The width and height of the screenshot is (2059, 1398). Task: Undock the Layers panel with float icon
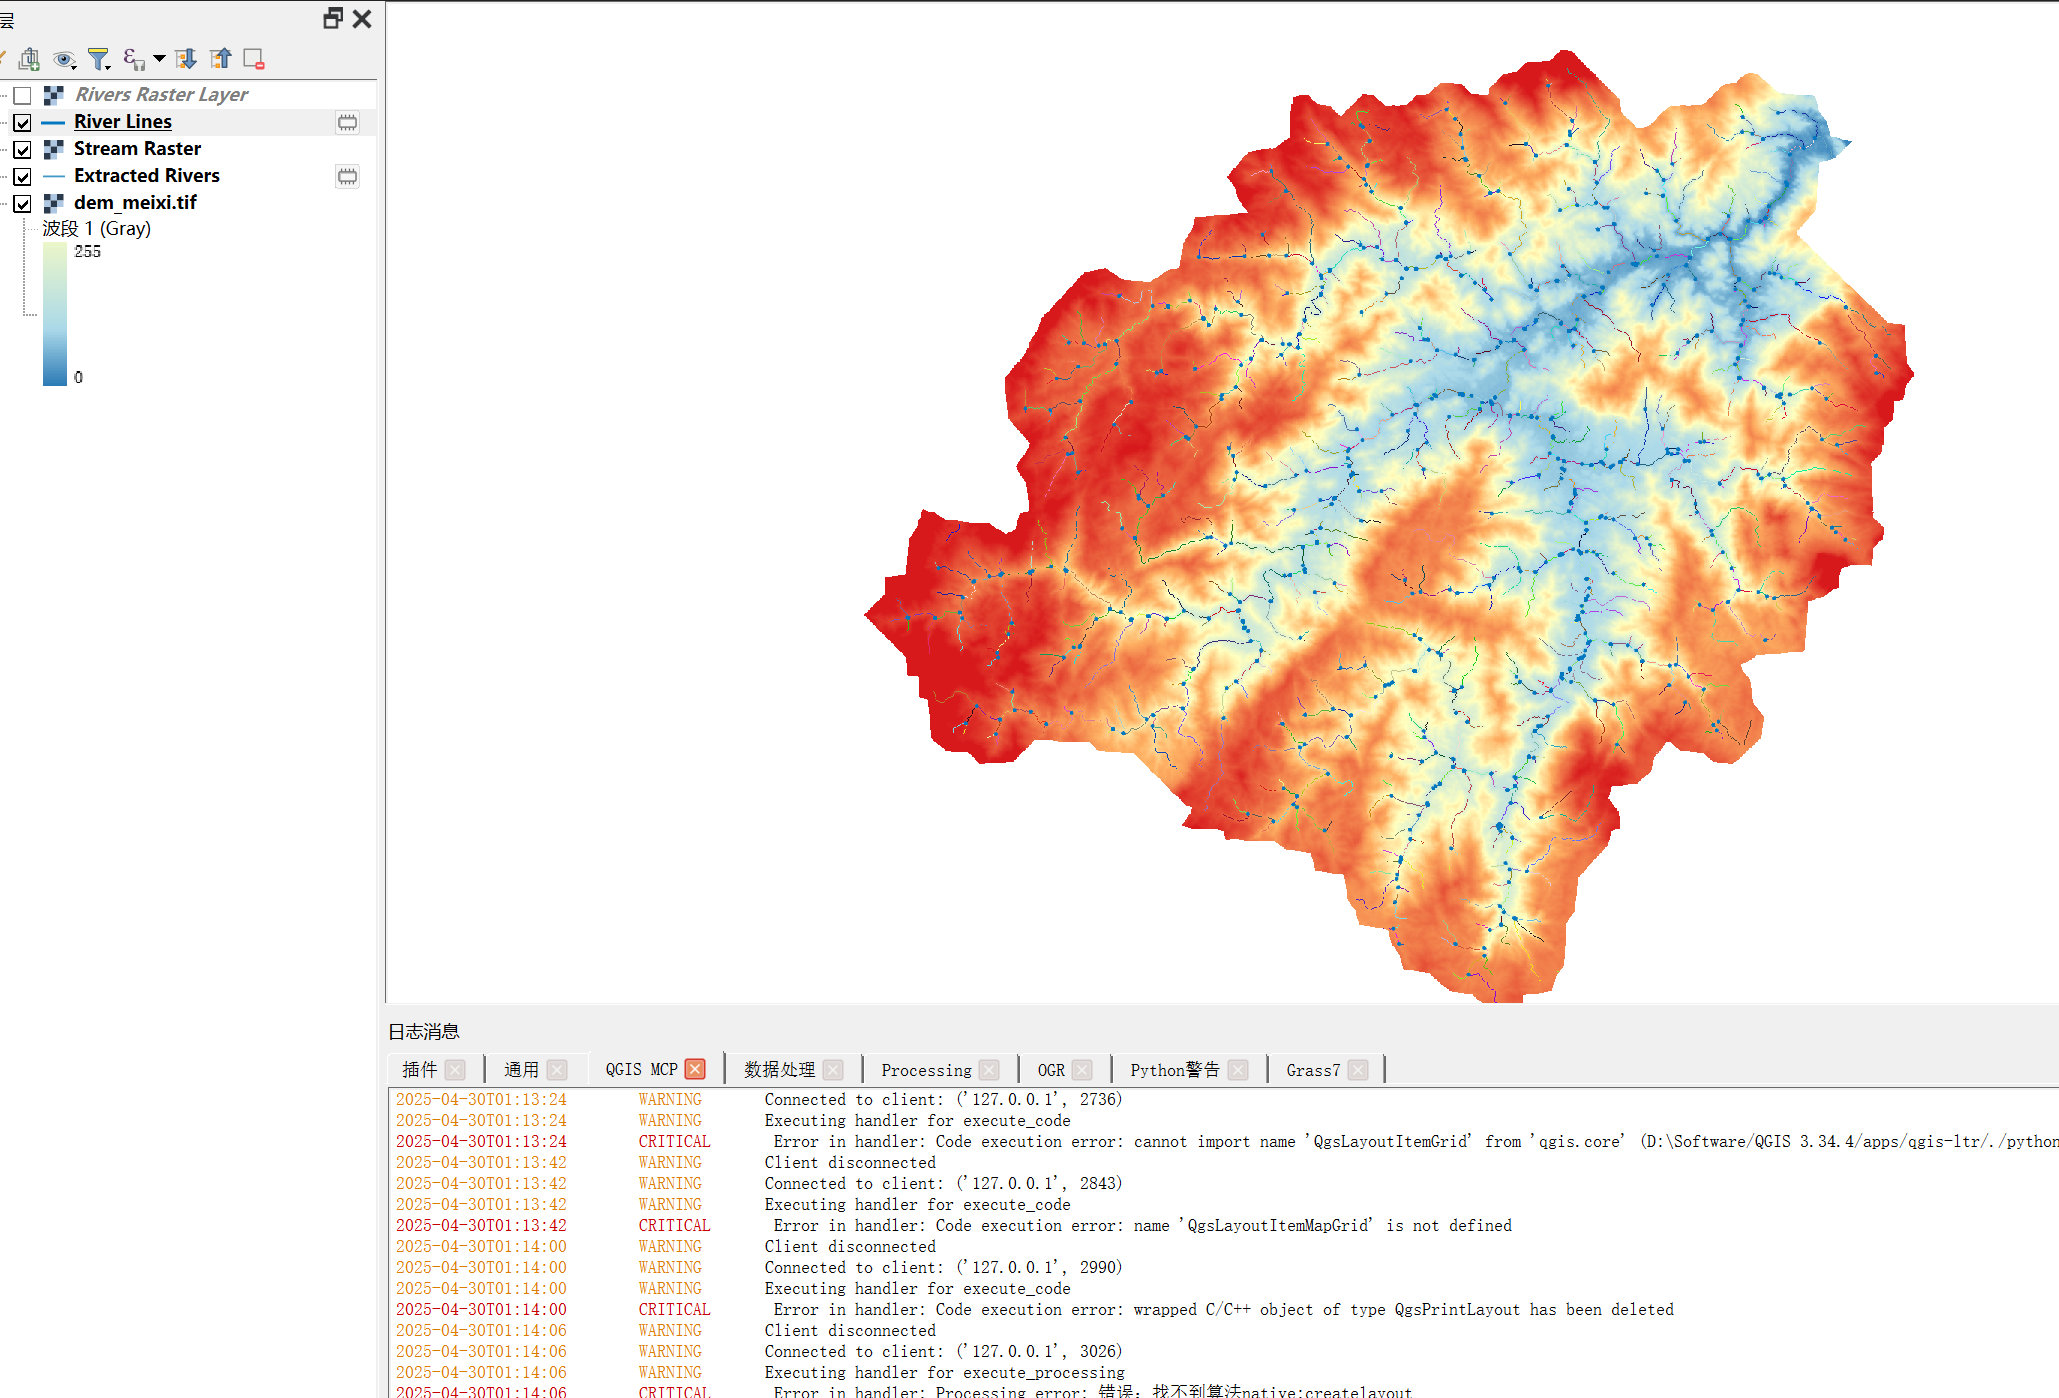tap(333, 19)
